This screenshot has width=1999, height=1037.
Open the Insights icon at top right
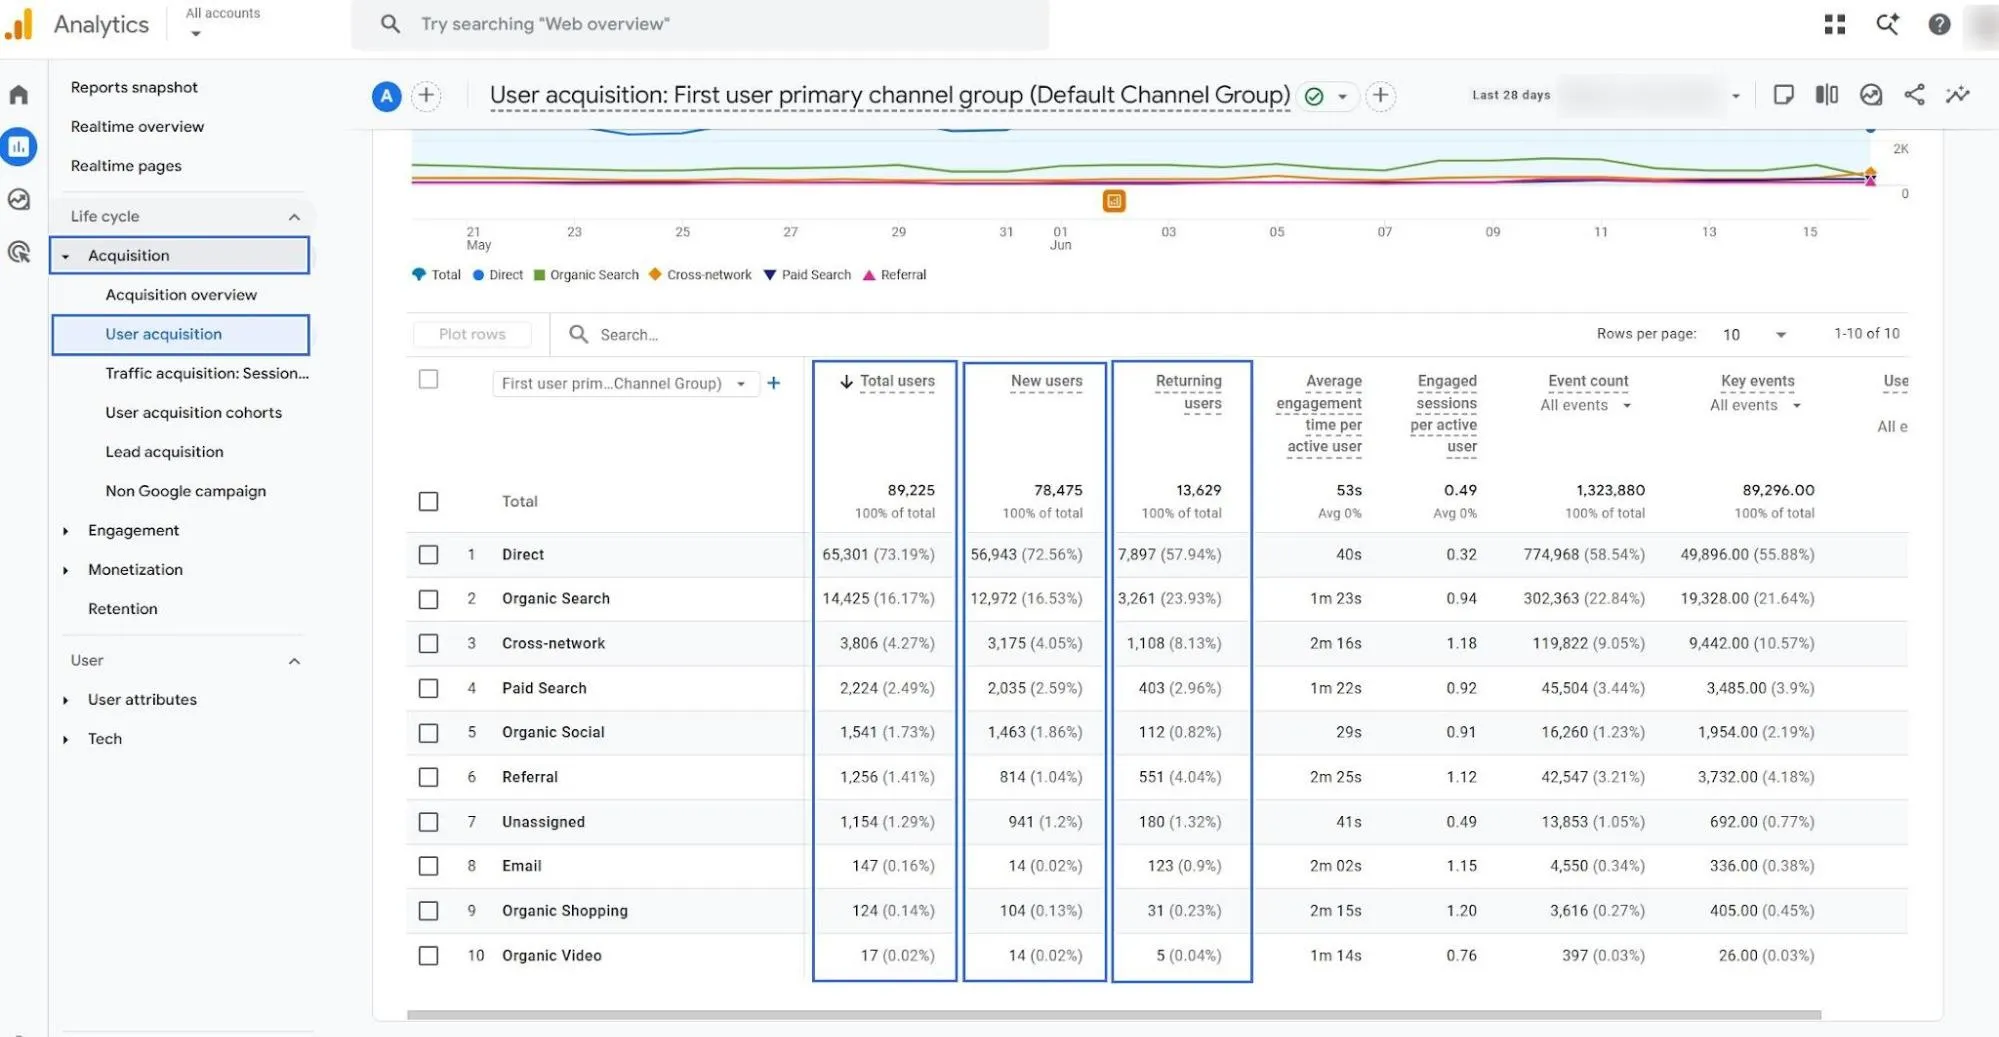1957,95
